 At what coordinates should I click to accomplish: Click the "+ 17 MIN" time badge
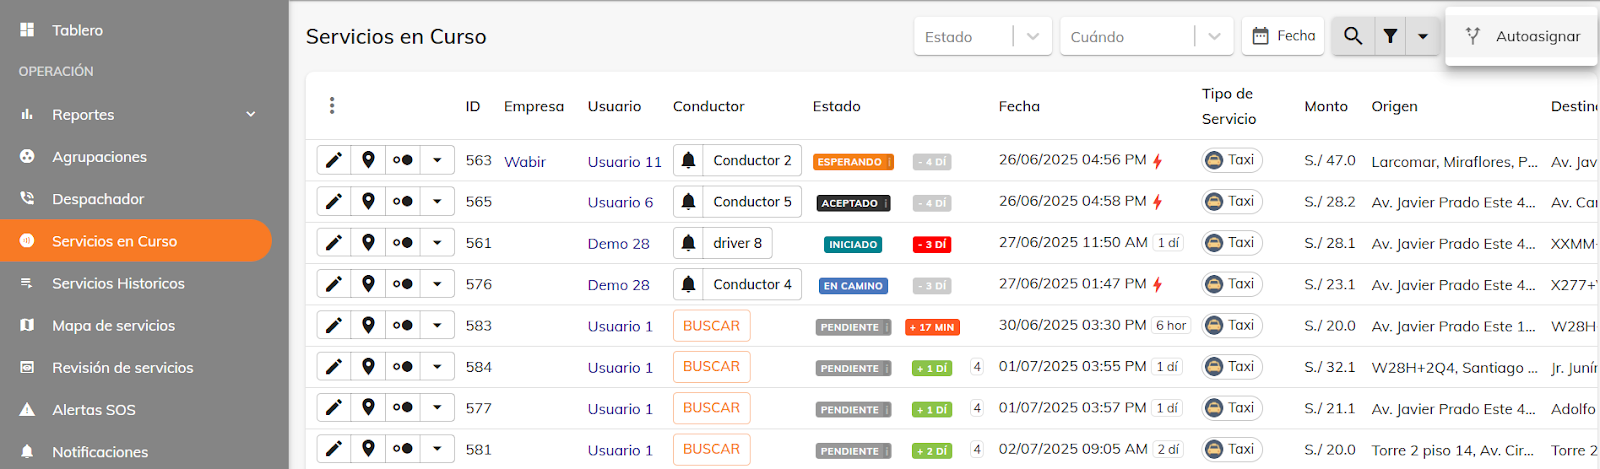(x=932, y=327)
